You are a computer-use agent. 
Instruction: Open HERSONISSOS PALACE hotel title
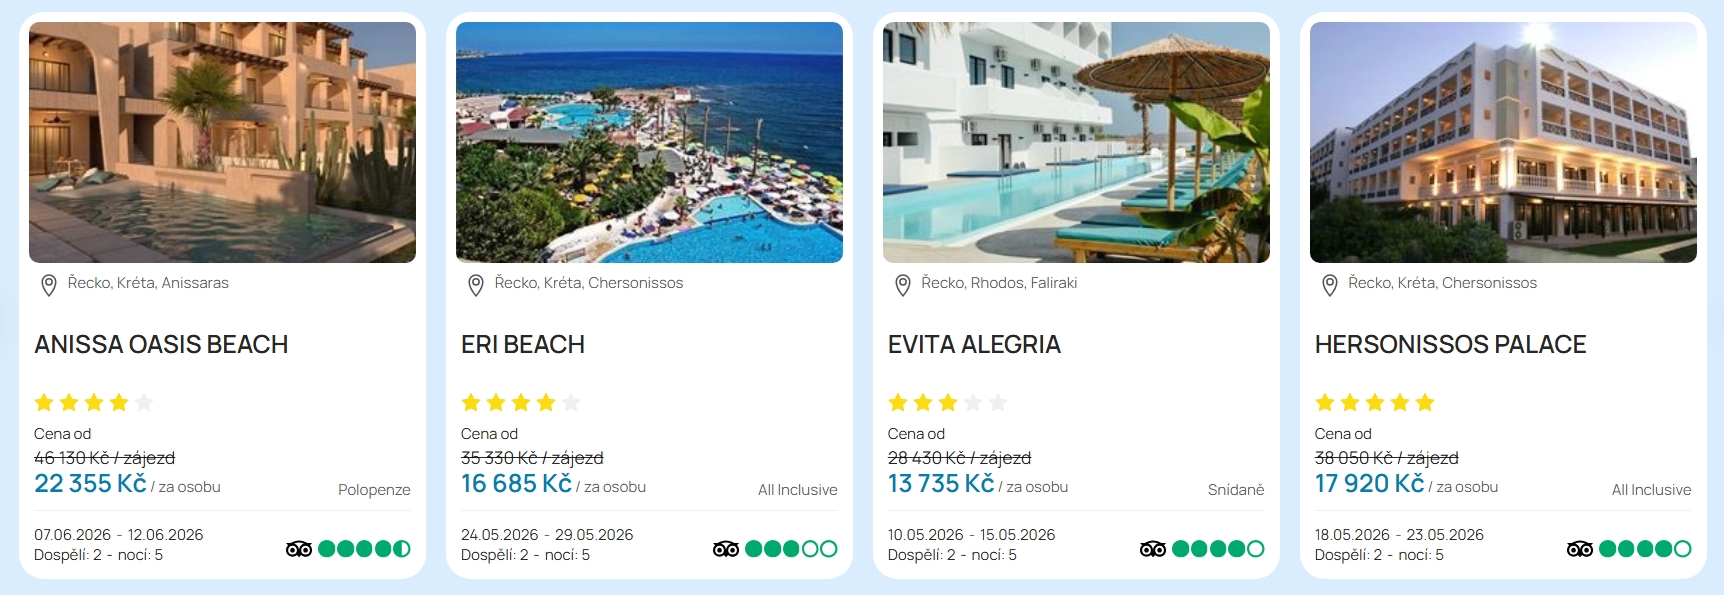1450,345
